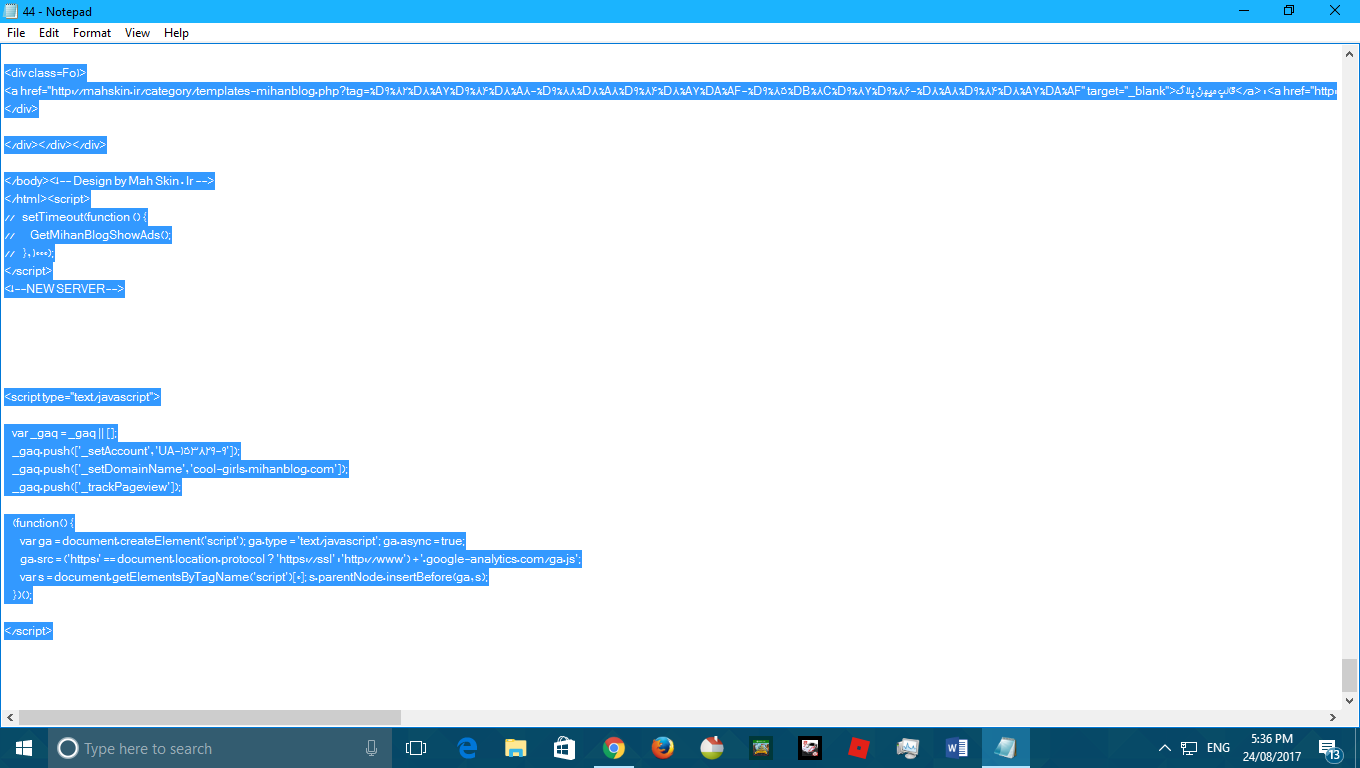The image size is (1360, 768).
Task: Click the '_setDomainName' line
Action: point(176,469)
